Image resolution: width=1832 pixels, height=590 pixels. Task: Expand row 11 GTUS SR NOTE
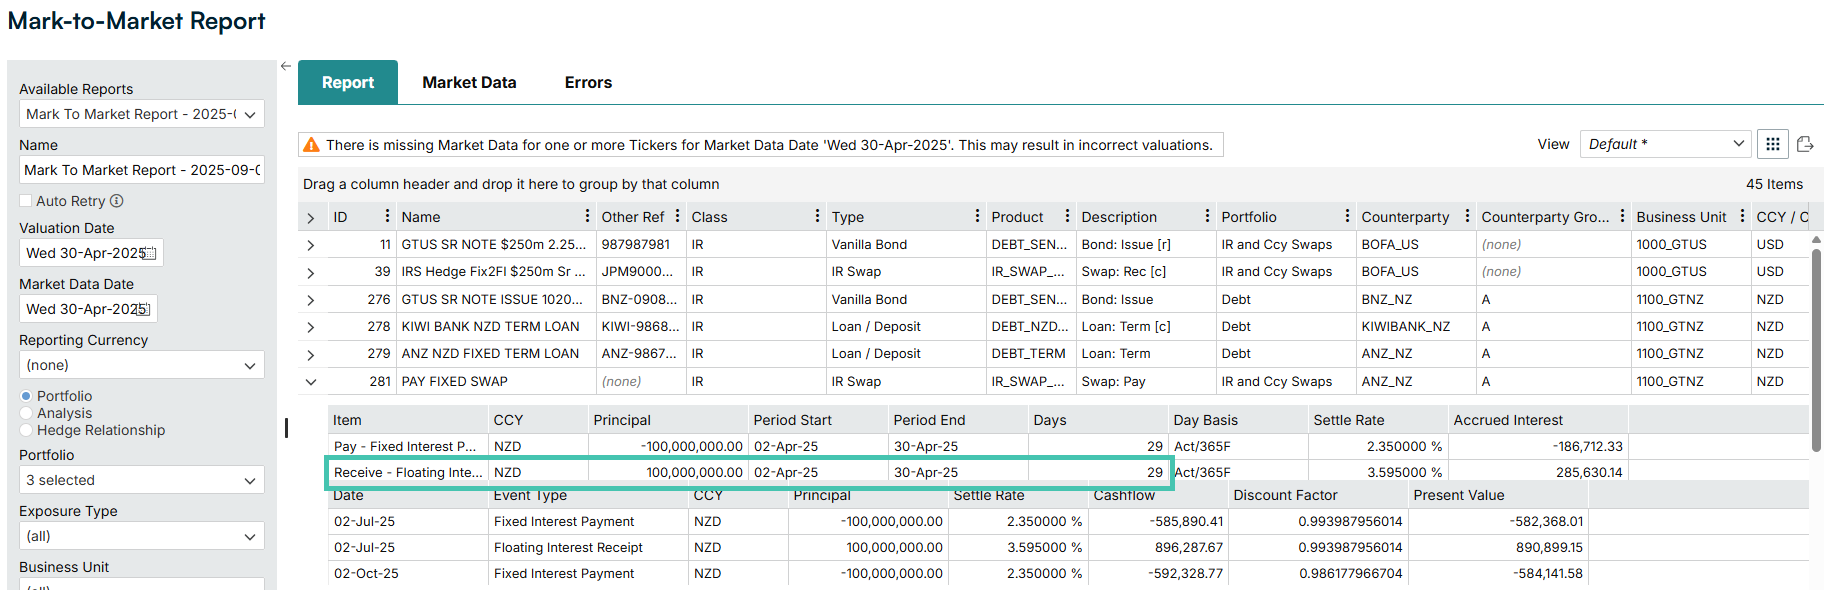click(311, 245)
